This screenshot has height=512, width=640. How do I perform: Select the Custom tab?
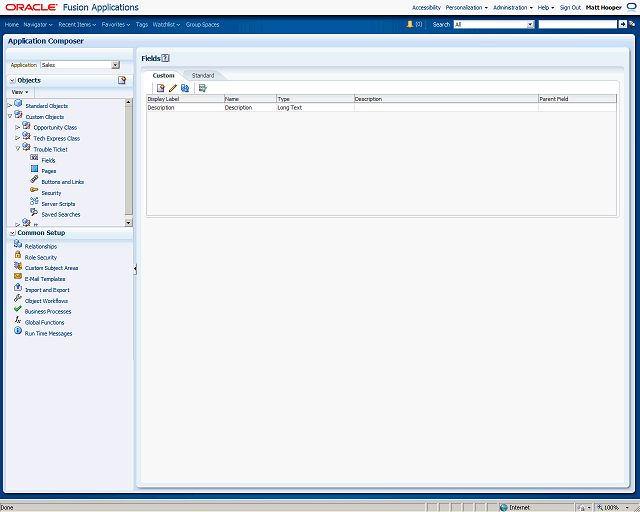[x=163, y=76]
